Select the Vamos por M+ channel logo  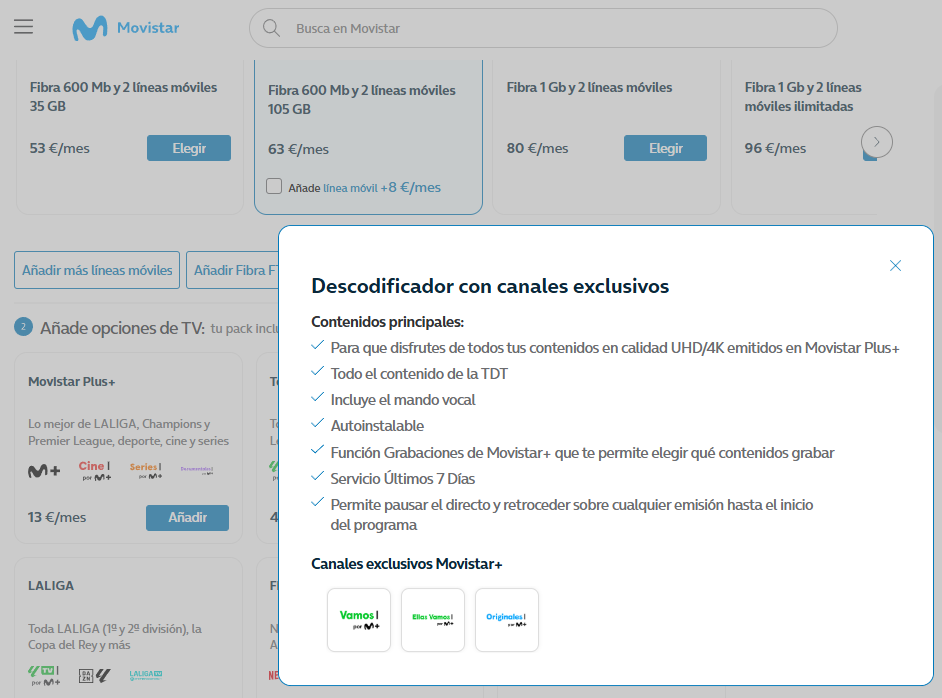click(x=358, y=619)
